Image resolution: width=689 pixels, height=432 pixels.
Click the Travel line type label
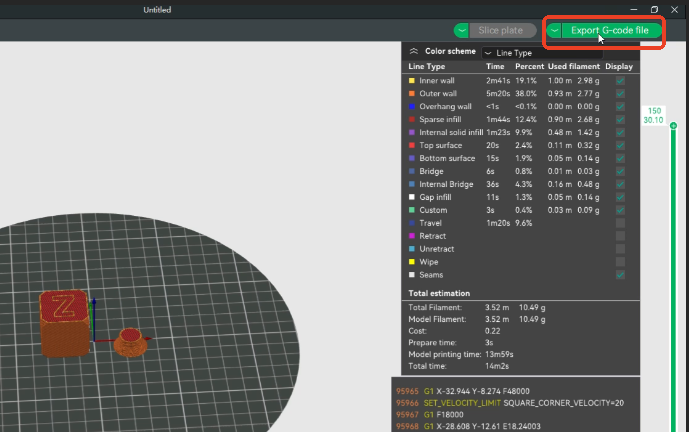point(430,223)
